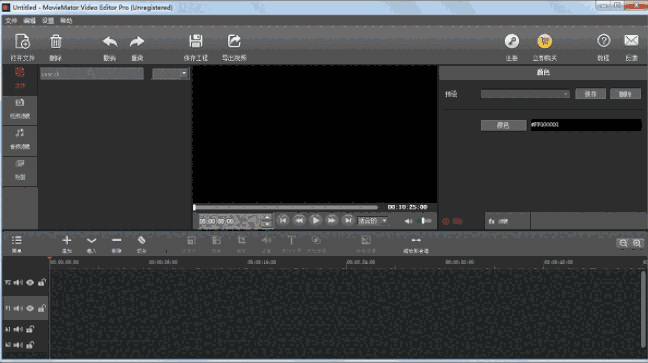Open the question mark Tutorial icon
This screenshot has width=648, height=363.
[x=603, y=41]
